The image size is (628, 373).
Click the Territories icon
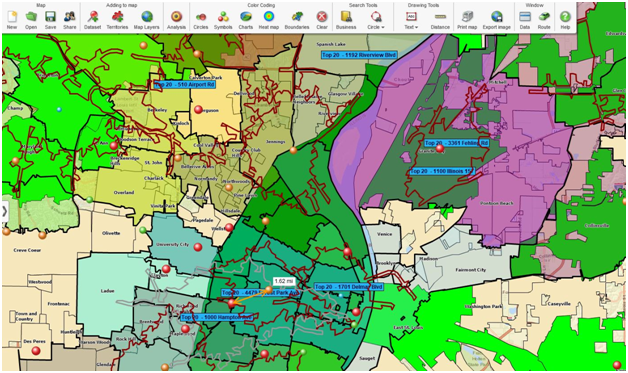(x=117, y=20)
